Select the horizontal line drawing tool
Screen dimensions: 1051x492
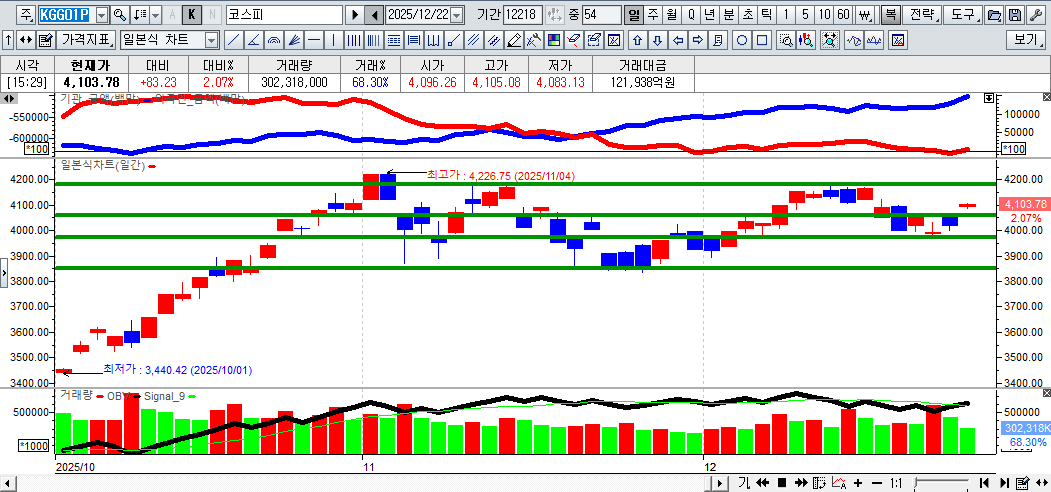[x=314, y=40]
